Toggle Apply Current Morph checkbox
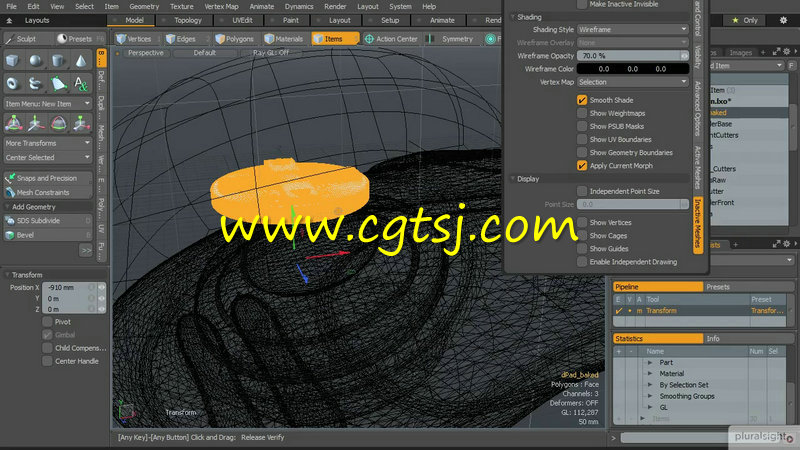This screenshot has height=450, width=800. (x=582, y=165)
